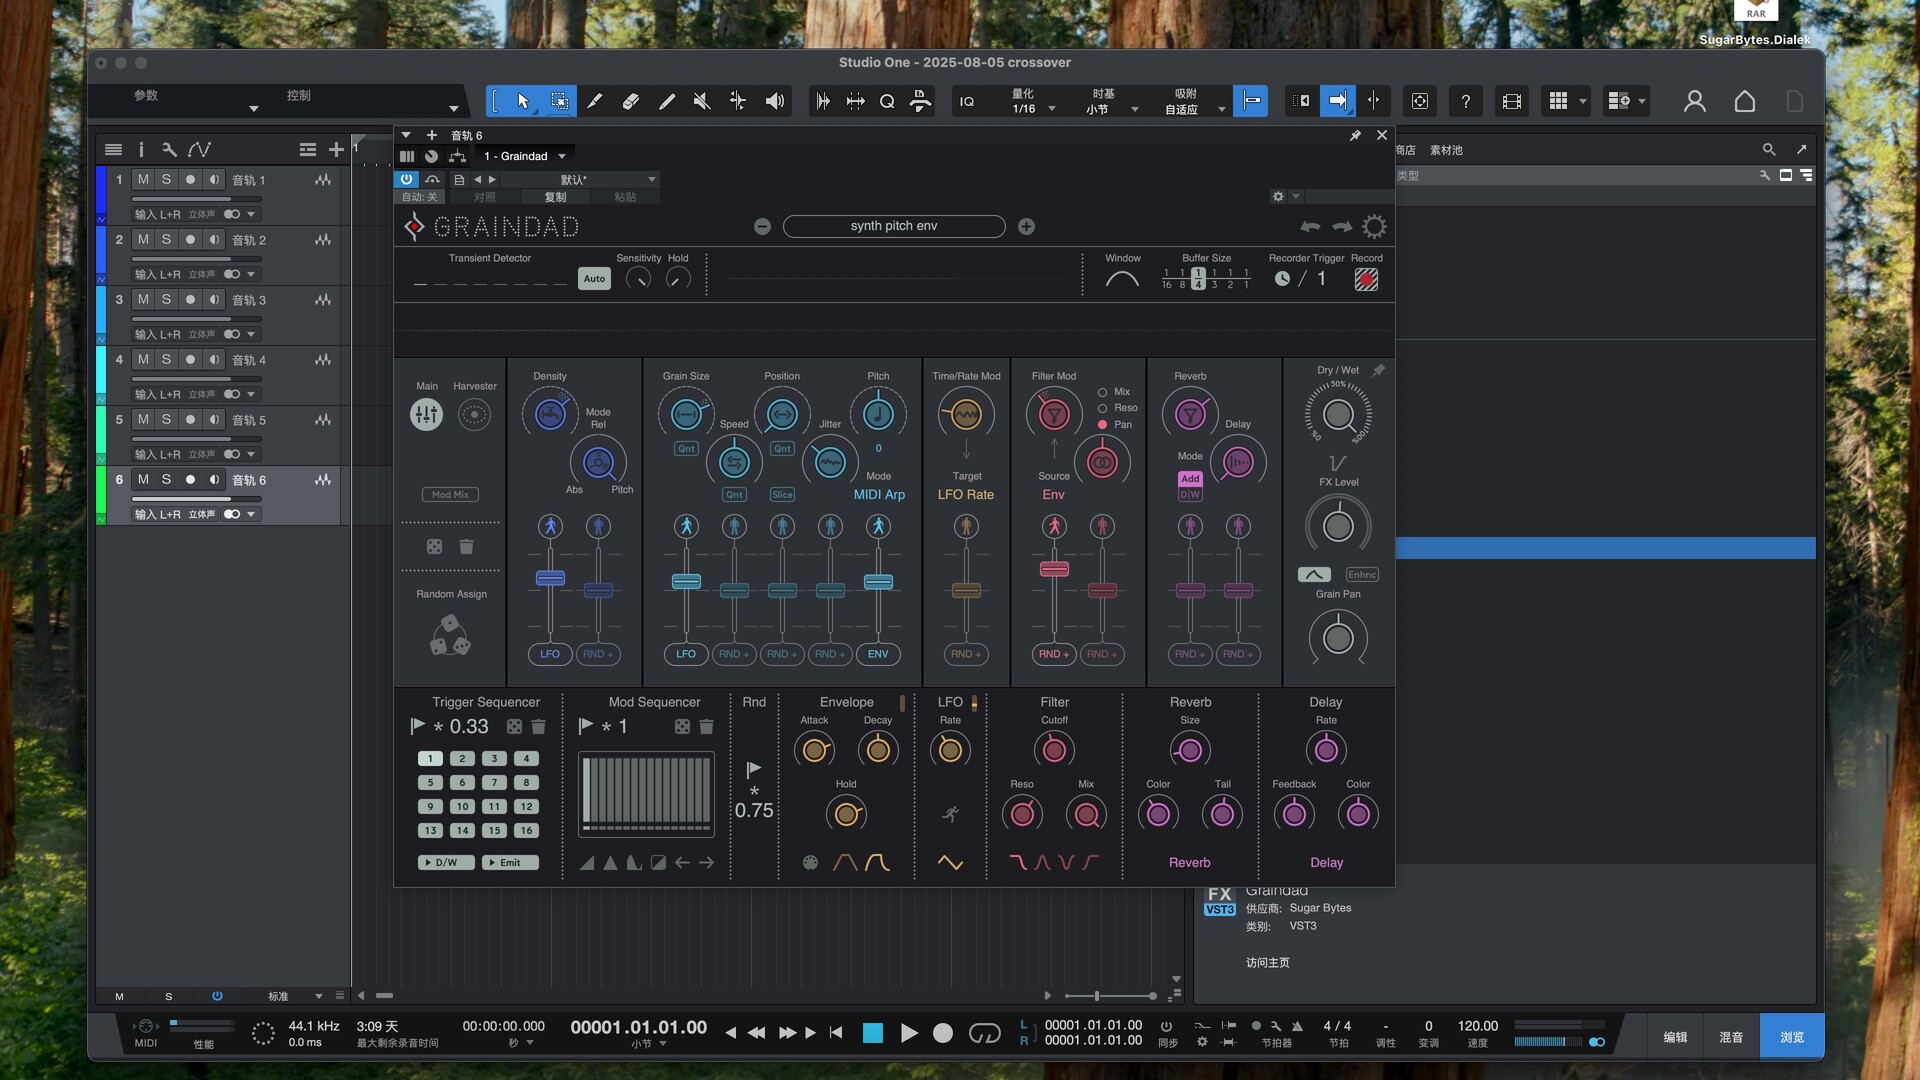Switch to the 混音 view tab
This screenshot has height=1080, width=1920.
click(1731, 1037)
